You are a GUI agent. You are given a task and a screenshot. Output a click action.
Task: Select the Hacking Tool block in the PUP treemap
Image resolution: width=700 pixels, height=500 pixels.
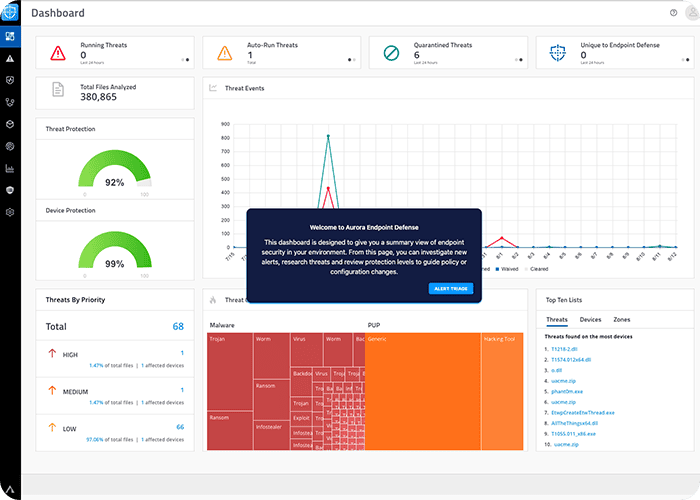tap(502, 391)
